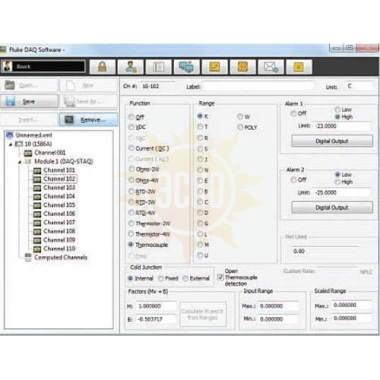
Task: Collapse the 10 (1586A) tree node
Action: tap(11, 144)
